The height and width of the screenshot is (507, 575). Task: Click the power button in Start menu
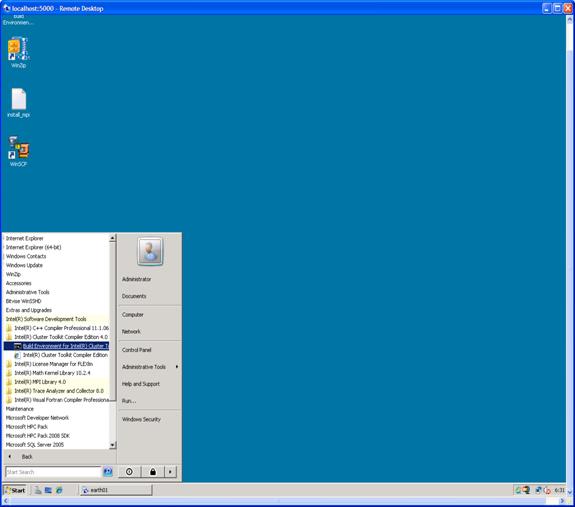pyautogui.click(x=129, y=472)
